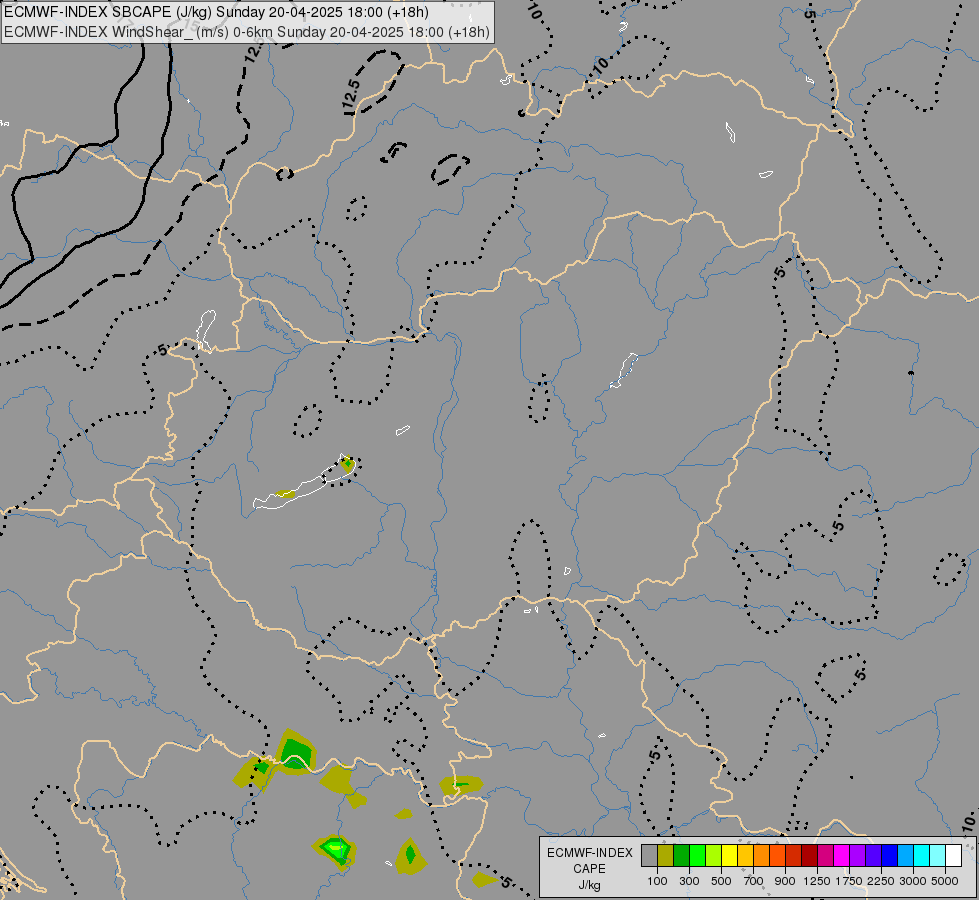Select the dark red legend swatch

click(x=809, y=856)
